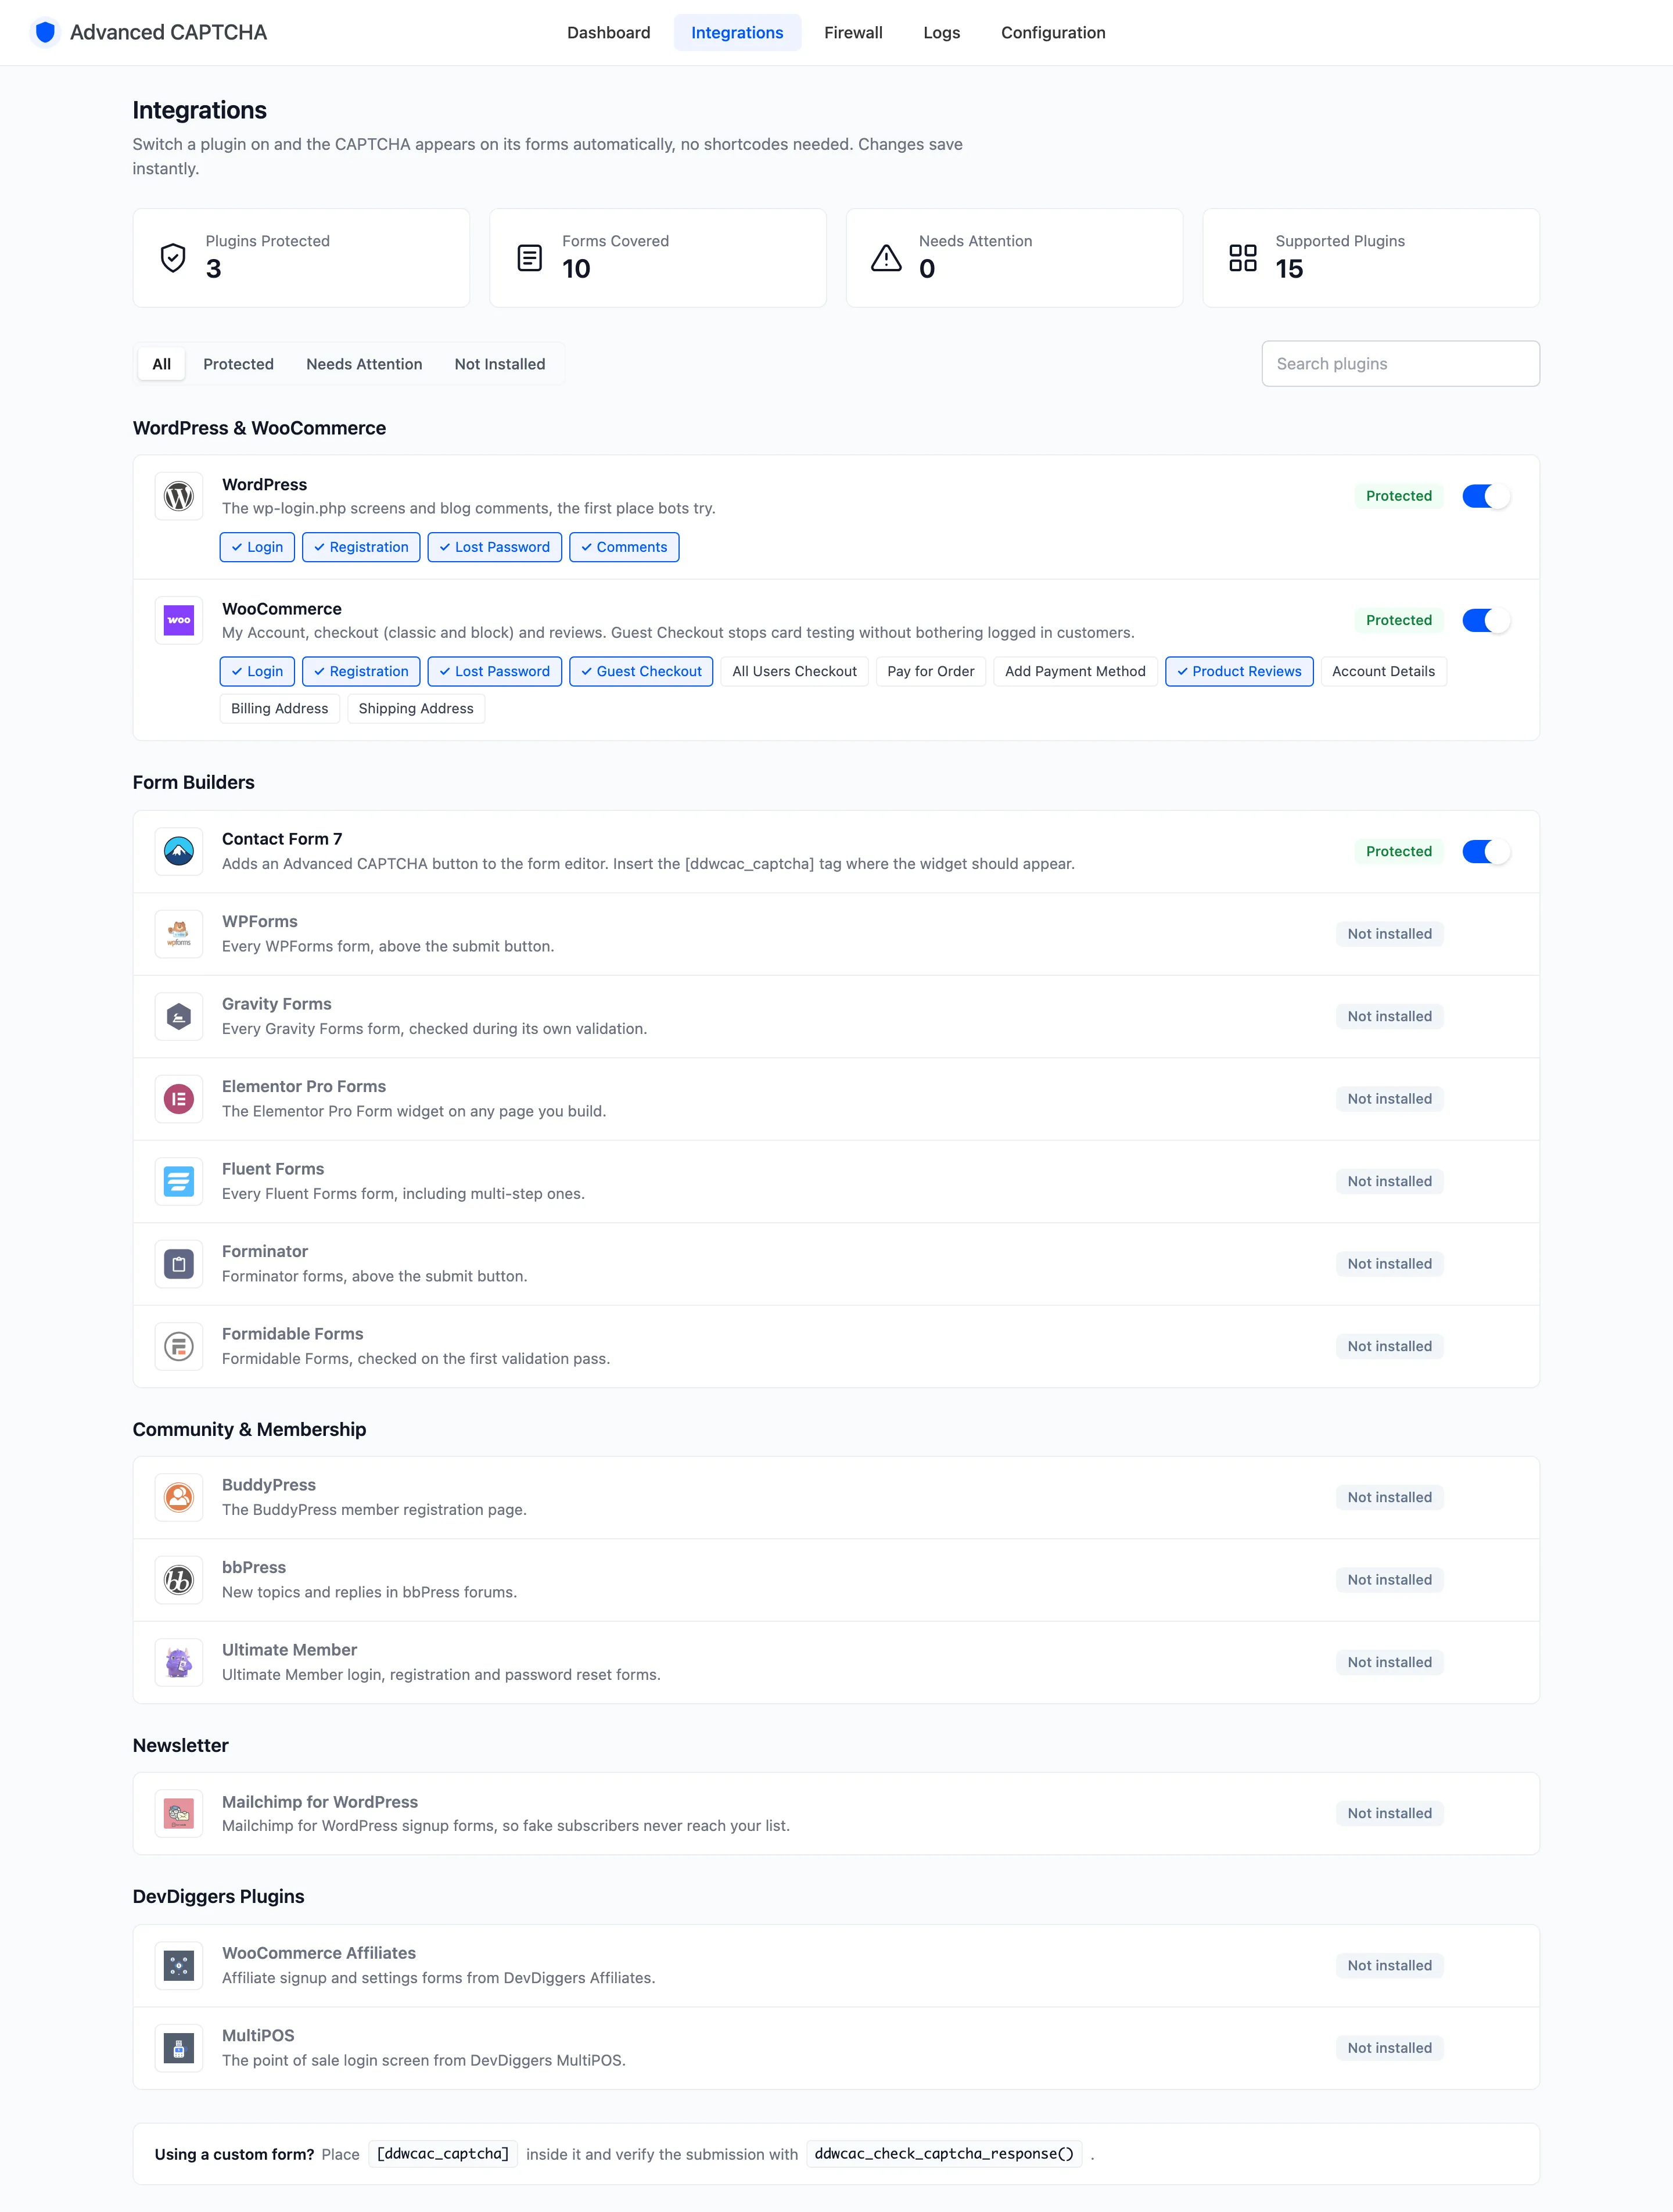Click the Plugins Protected stat card
The width and height of the screenshot is (1673, 2212).
coord(301,258)
